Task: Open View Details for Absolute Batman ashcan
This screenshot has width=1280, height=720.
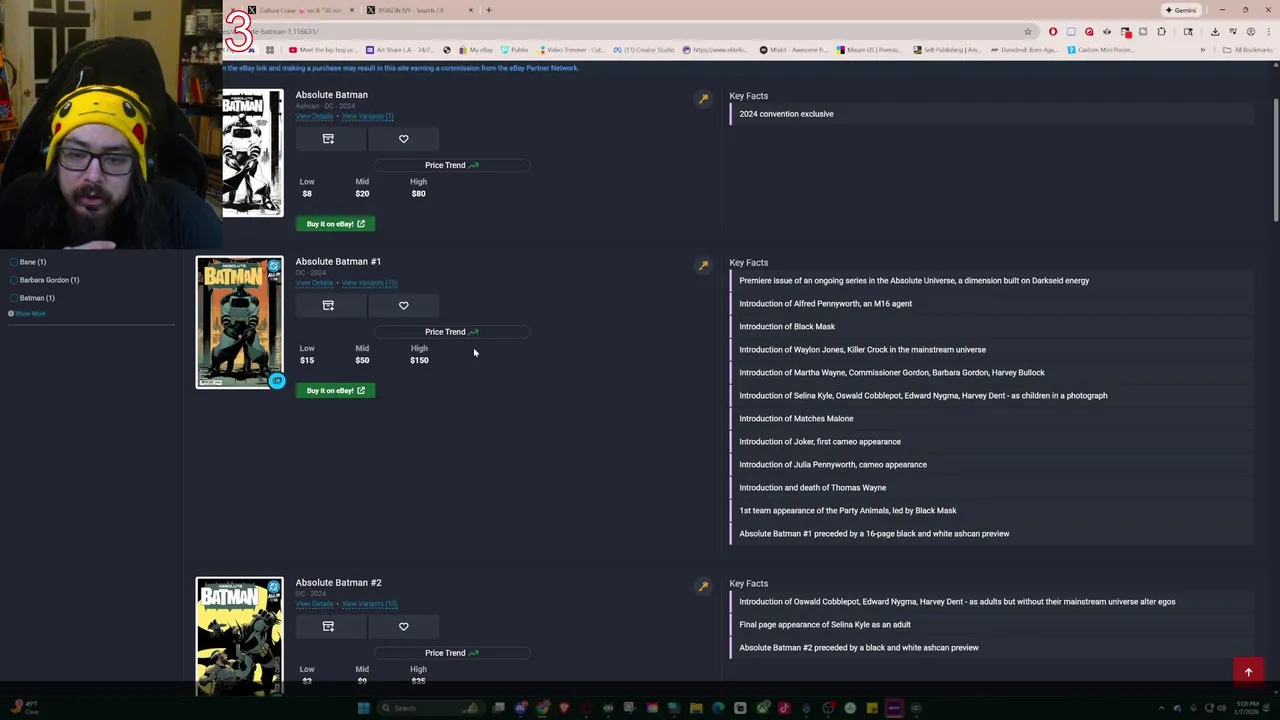Action: pyautogui.click(x=314, y=116)
